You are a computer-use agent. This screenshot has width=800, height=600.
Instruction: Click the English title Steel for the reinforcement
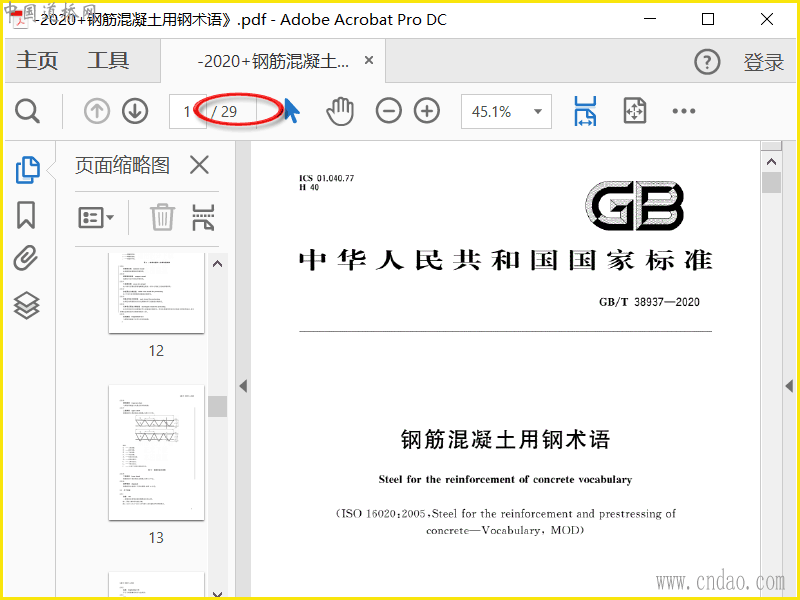[x=505, y=479]
